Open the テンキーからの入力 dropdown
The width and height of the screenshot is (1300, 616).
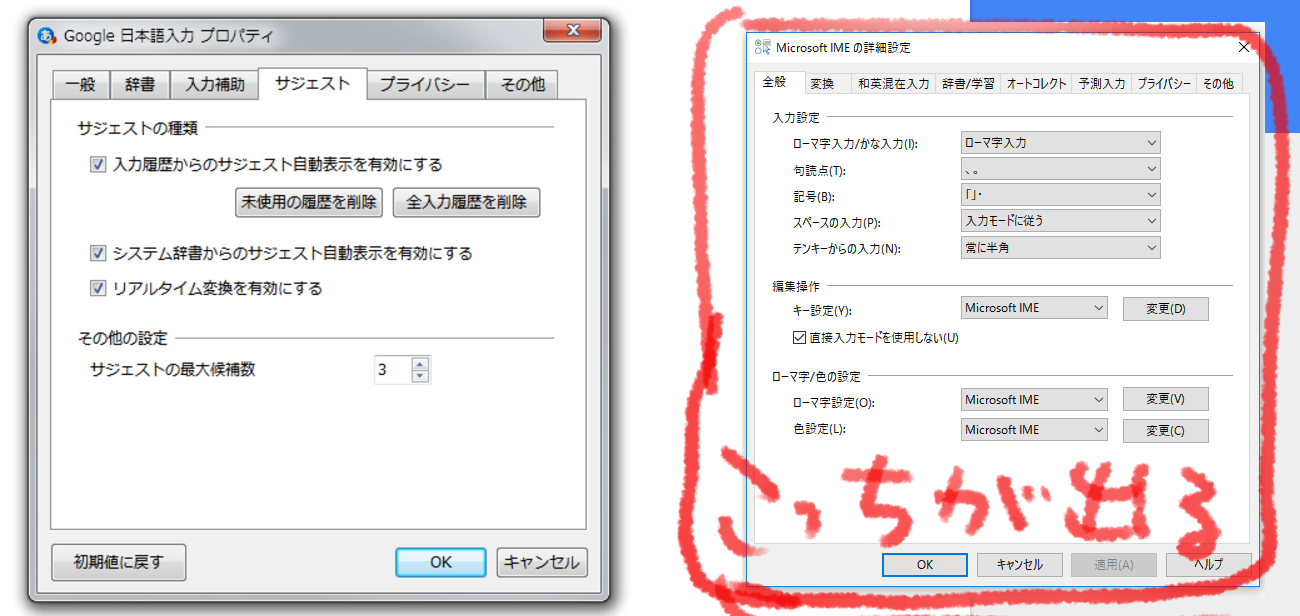pyautogui.click(x=1060, y=247)
